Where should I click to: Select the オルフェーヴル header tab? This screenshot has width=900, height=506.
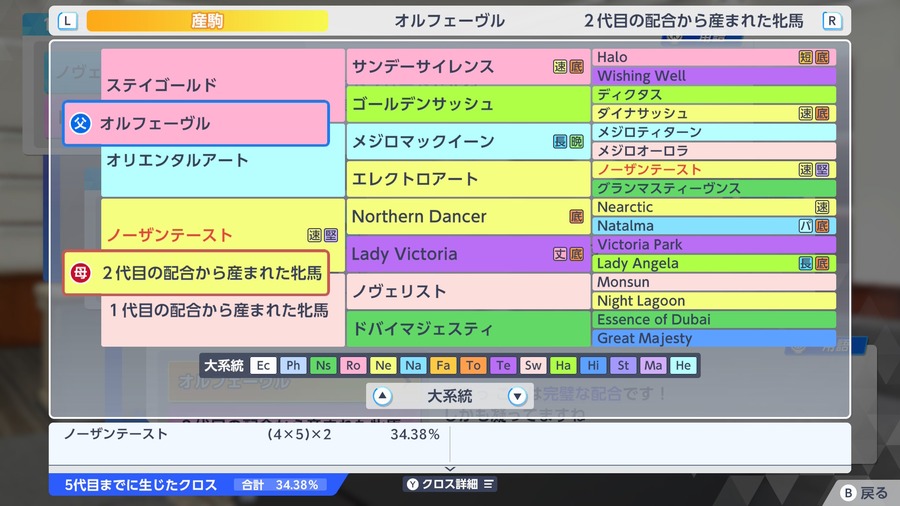[x=449, y=21]
